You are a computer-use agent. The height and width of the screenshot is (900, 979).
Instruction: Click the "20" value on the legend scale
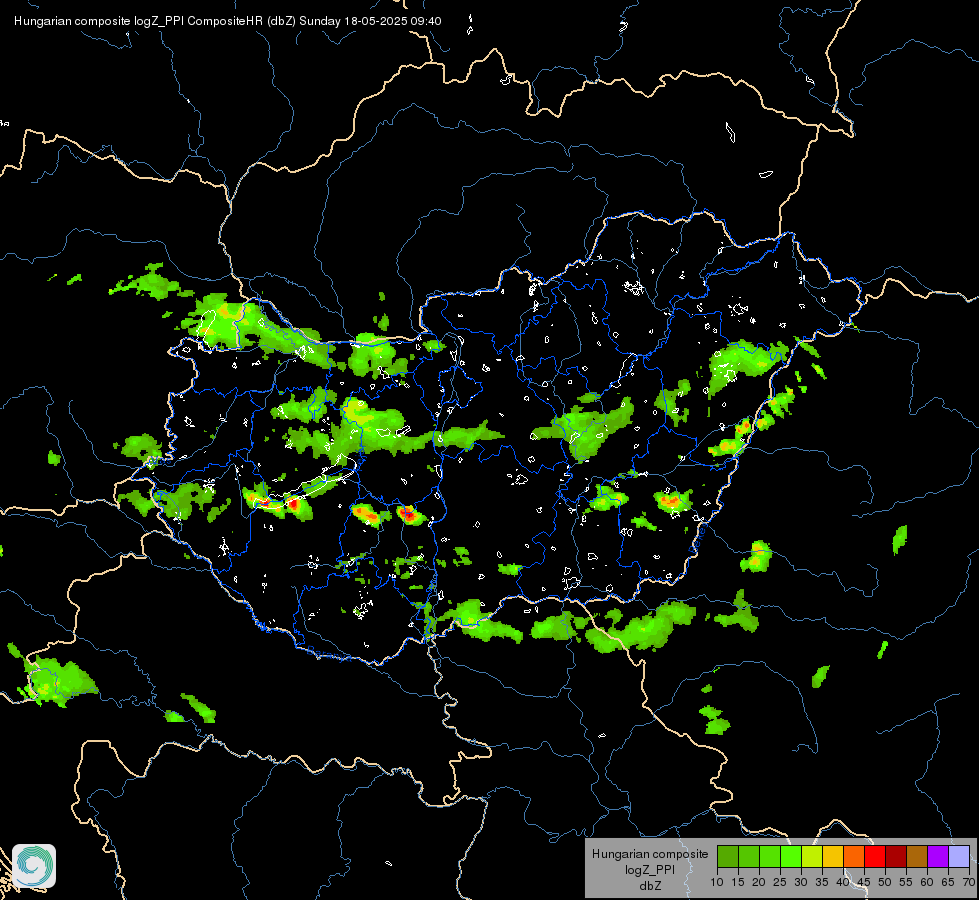(x=759, y=883)
